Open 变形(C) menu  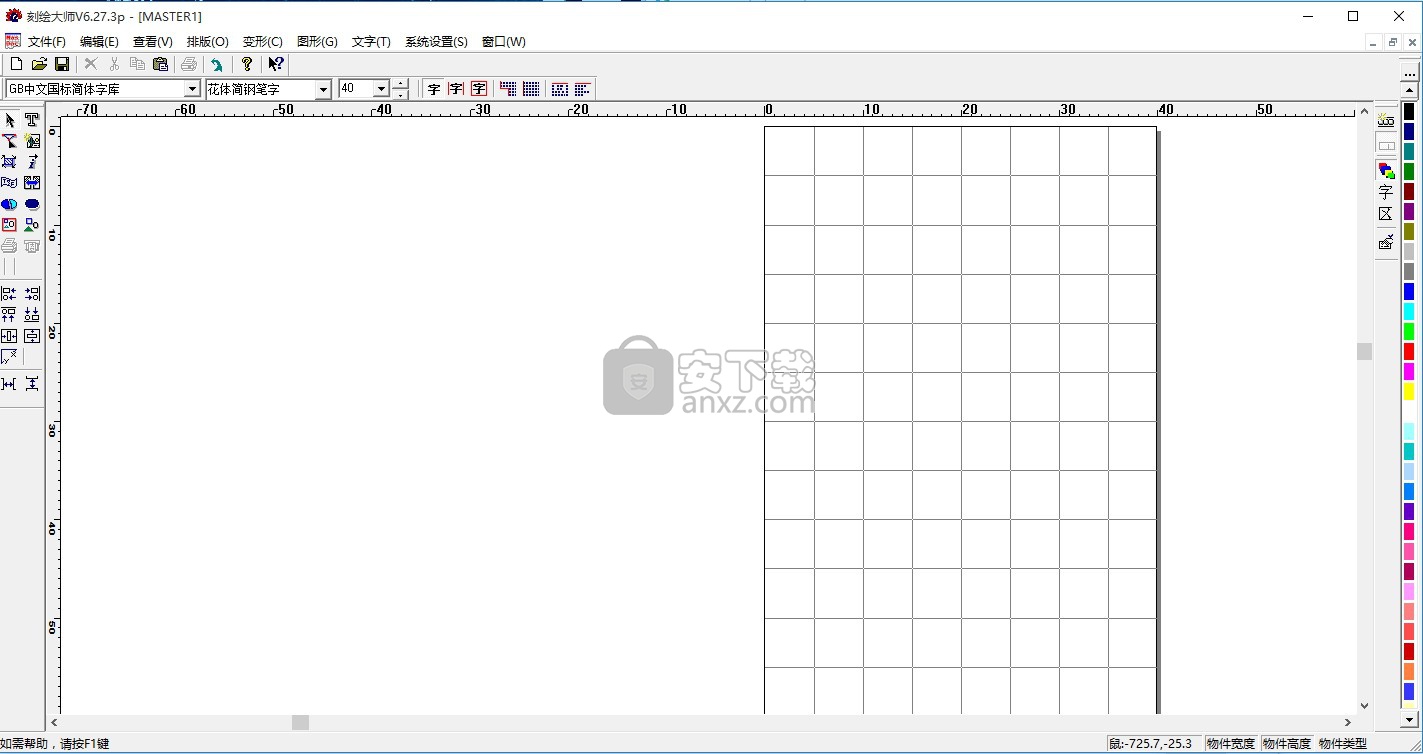point(263,42)
